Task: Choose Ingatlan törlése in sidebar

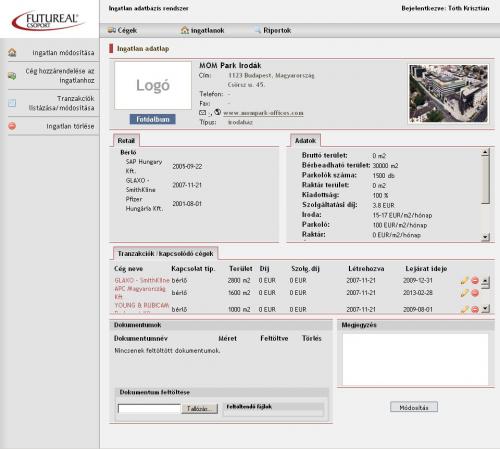Action: [70, 126]
